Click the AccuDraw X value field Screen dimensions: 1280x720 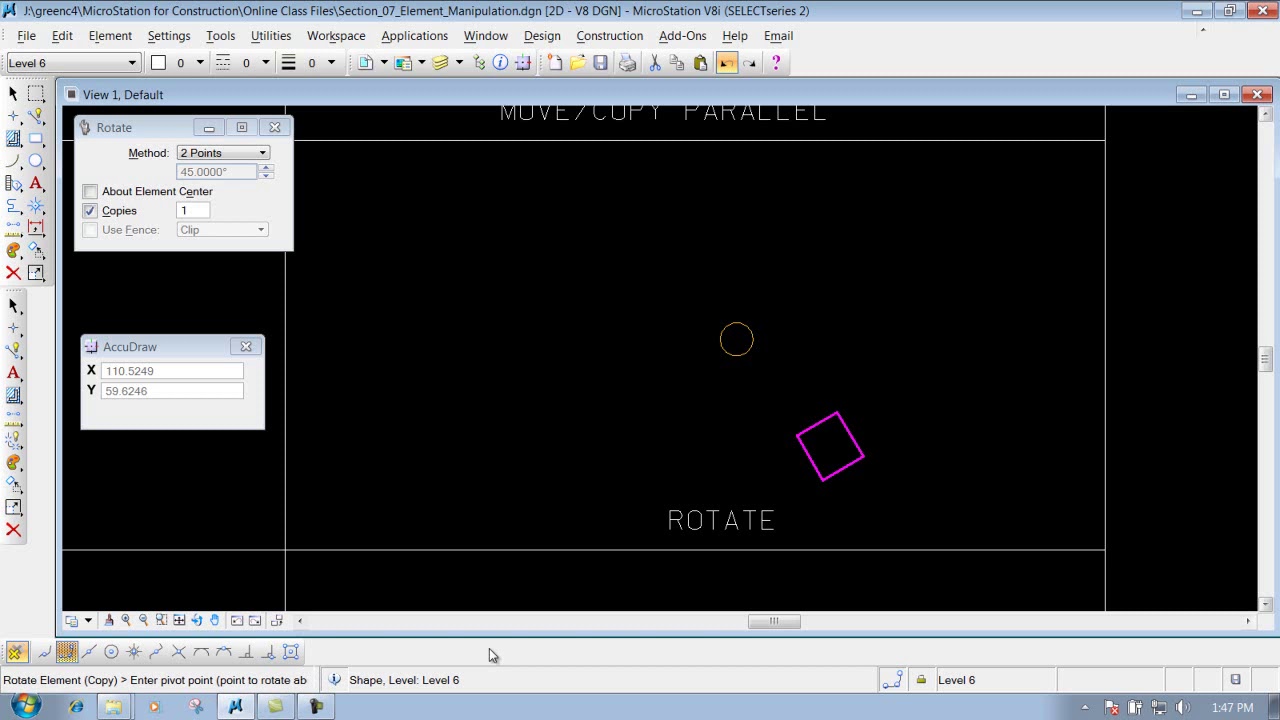172,371
